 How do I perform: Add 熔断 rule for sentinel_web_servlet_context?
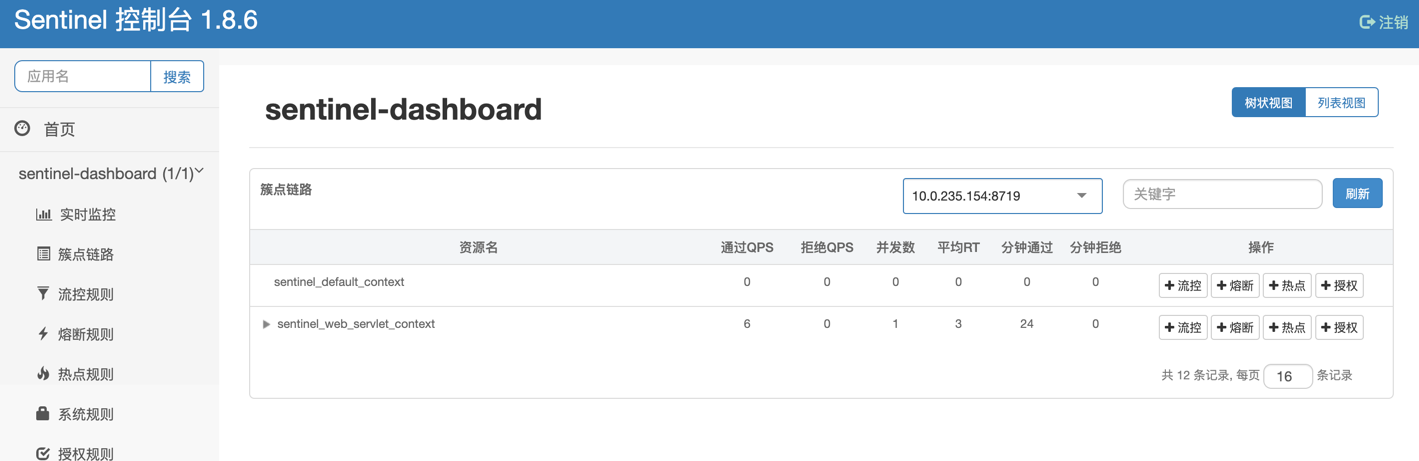[x=1235, y=328]
